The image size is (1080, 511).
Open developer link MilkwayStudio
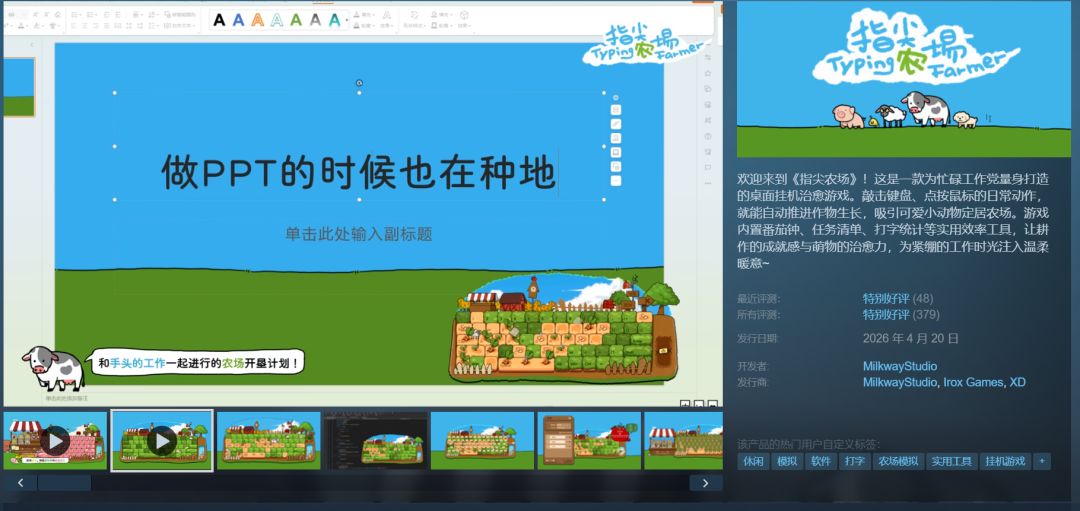click(x=900, y=366)
